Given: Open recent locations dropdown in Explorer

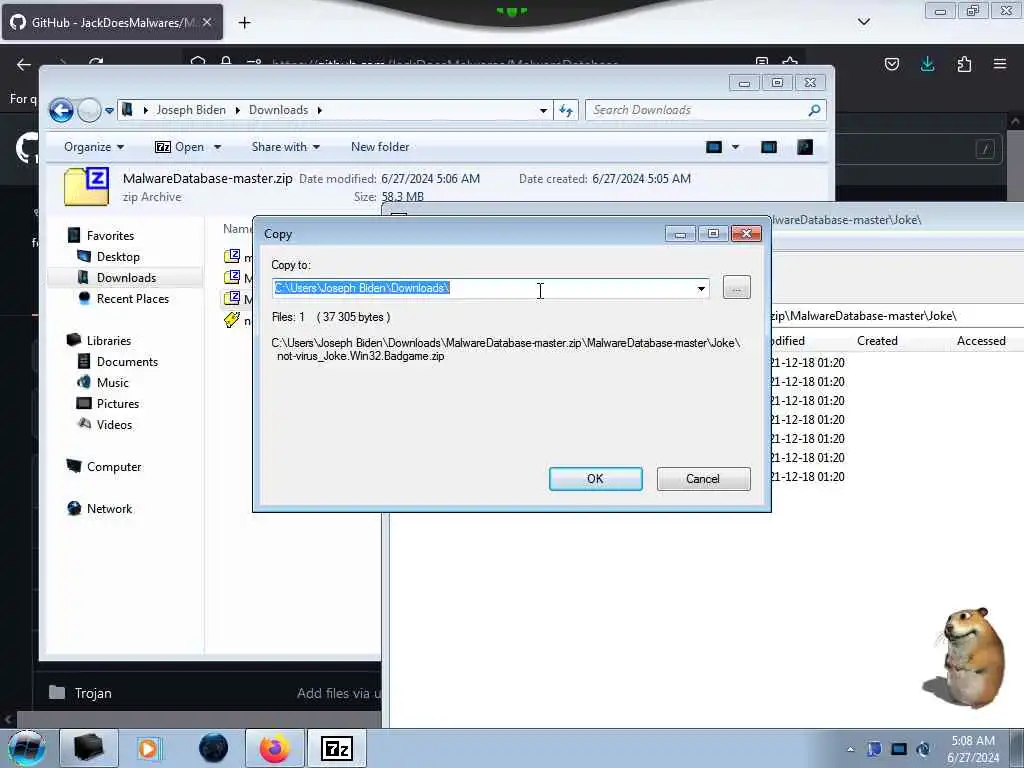Looking at the screenshot, I should pos(109,110).
